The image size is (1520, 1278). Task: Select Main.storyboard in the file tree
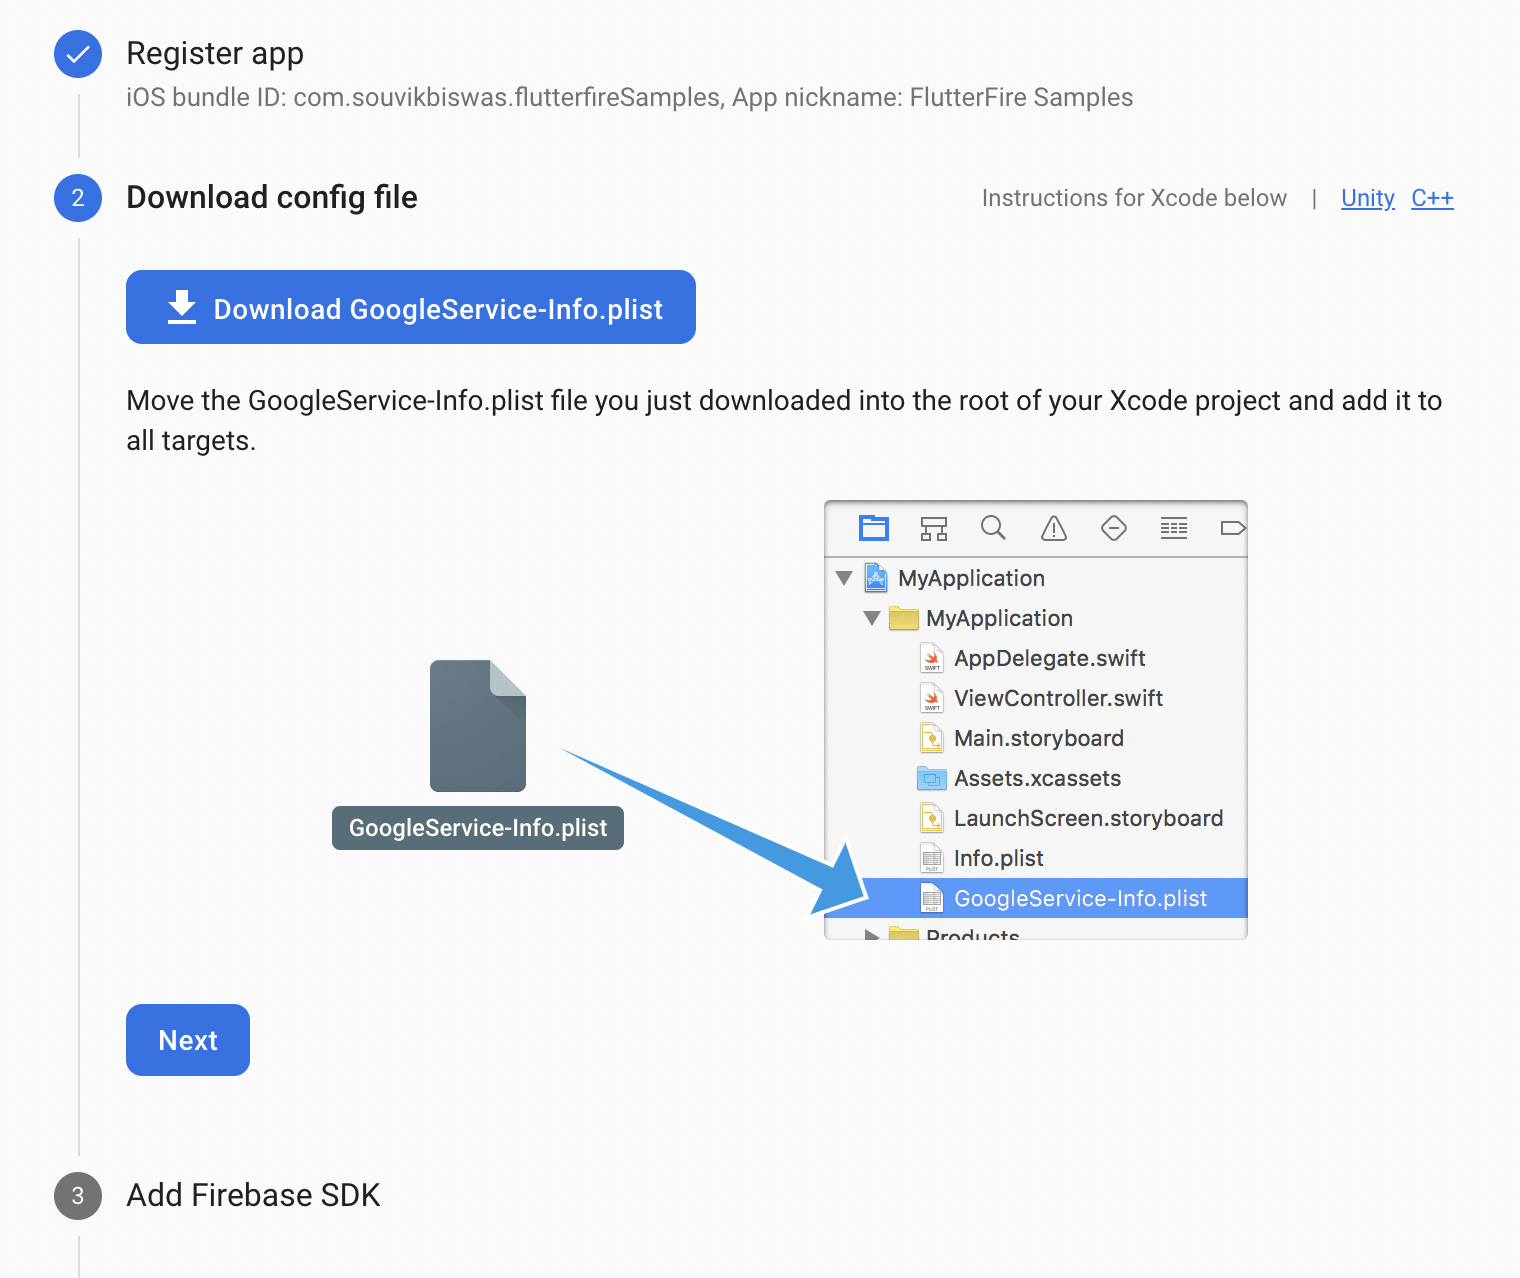point(1037,738)
